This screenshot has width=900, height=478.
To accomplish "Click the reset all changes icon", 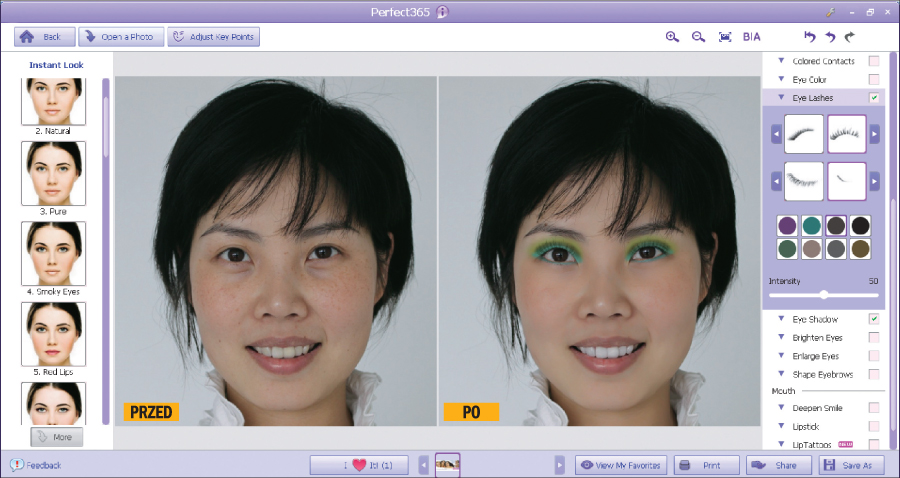I will [x=810, y=37].
